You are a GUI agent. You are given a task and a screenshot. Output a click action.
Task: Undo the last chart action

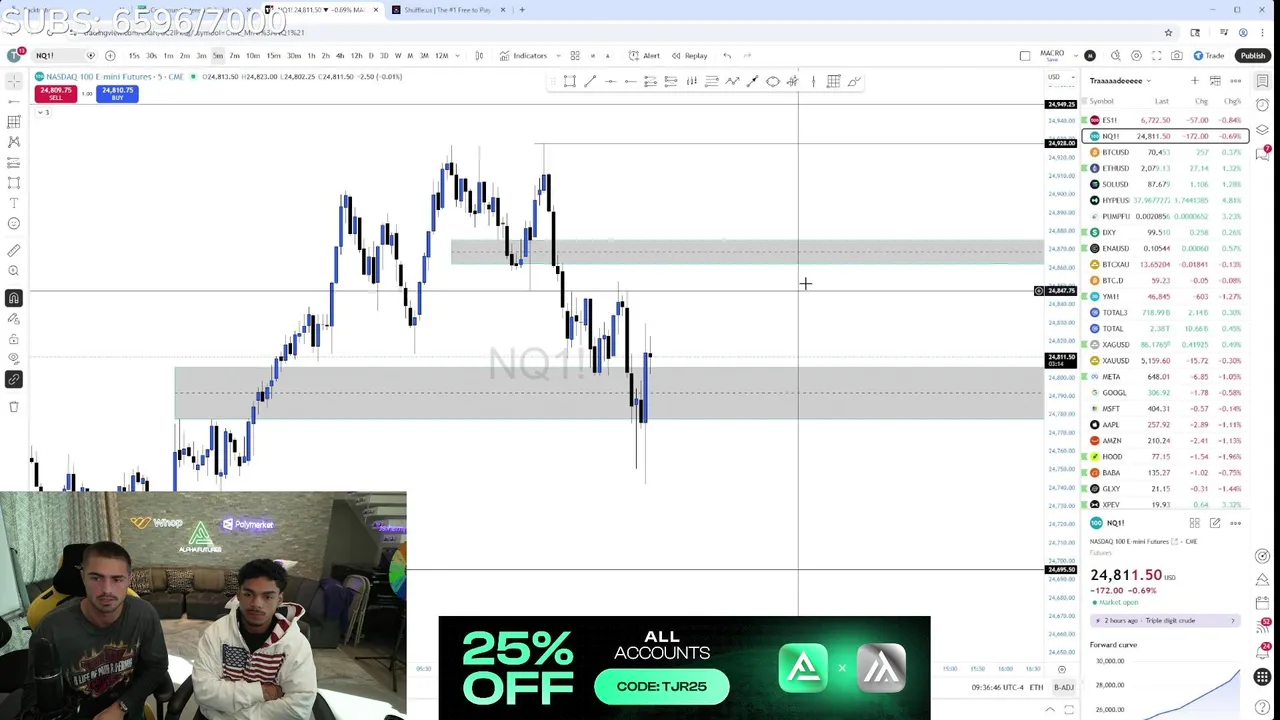point(727,55)
